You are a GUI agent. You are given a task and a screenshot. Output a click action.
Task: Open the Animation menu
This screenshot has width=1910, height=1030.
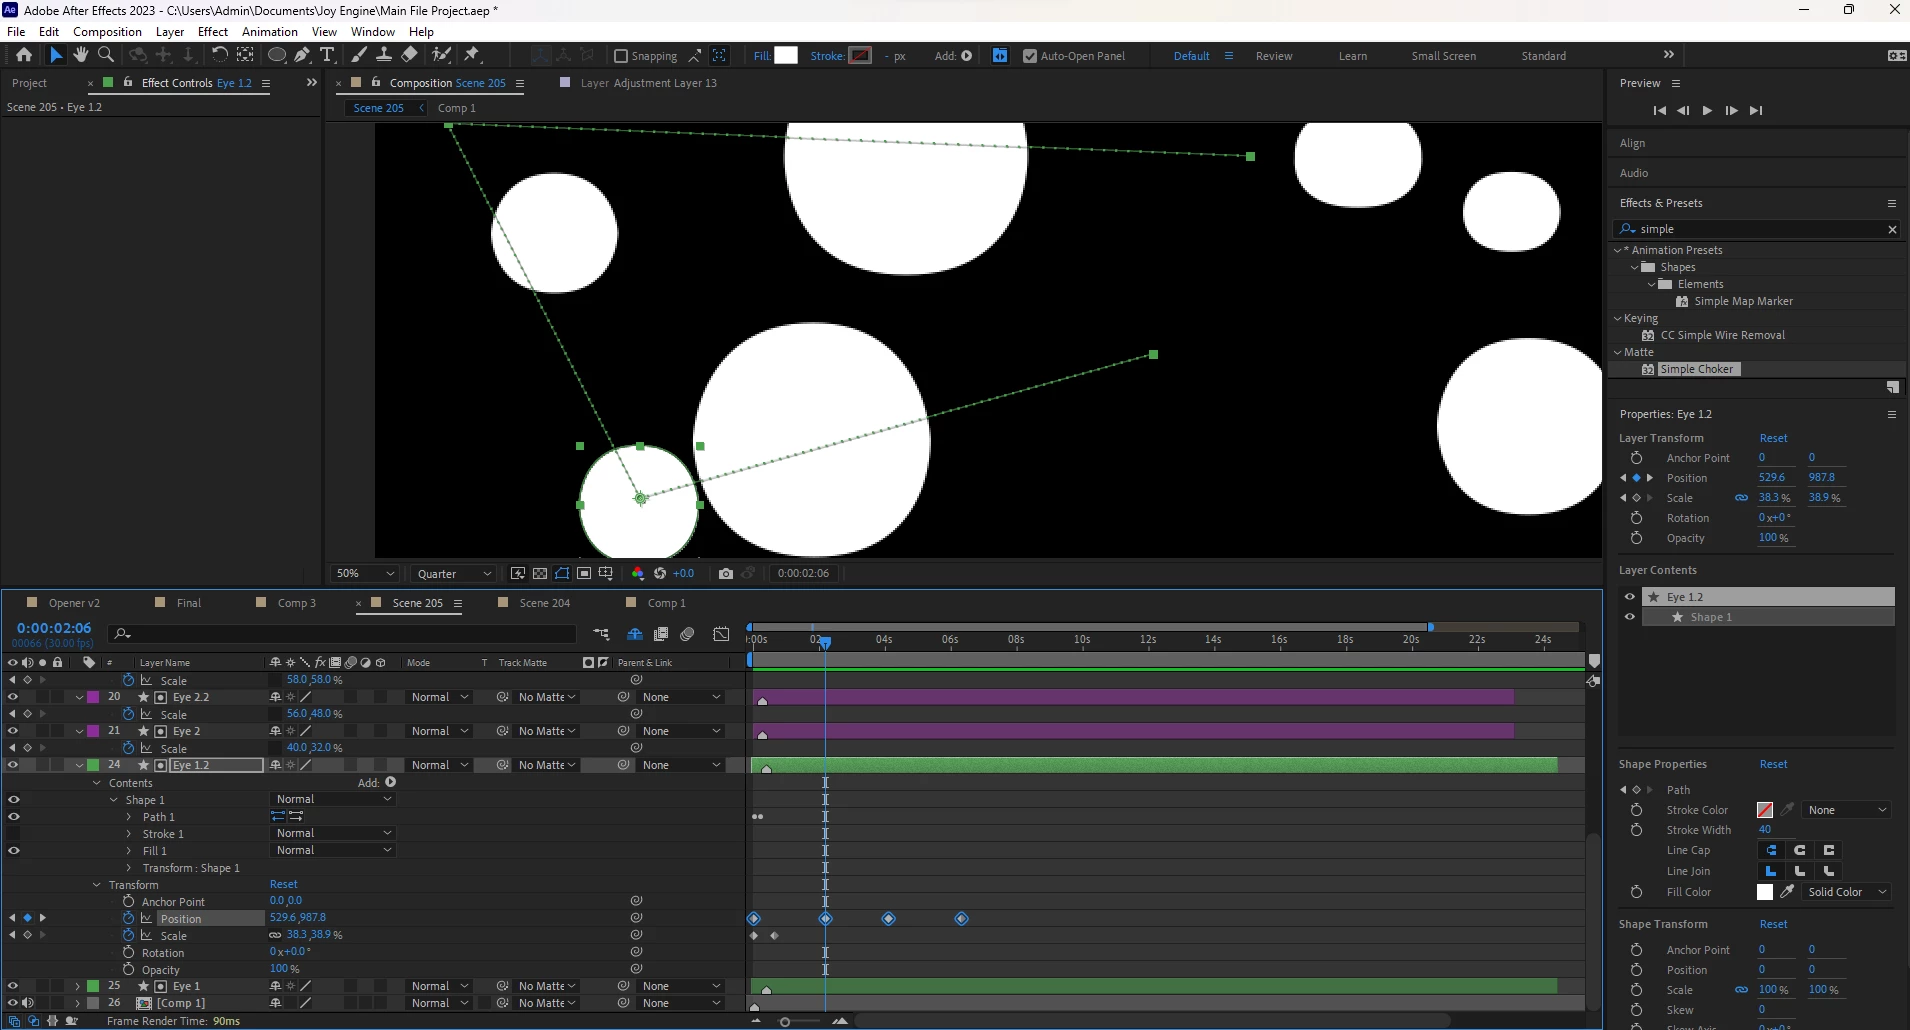tap(270, 31)
